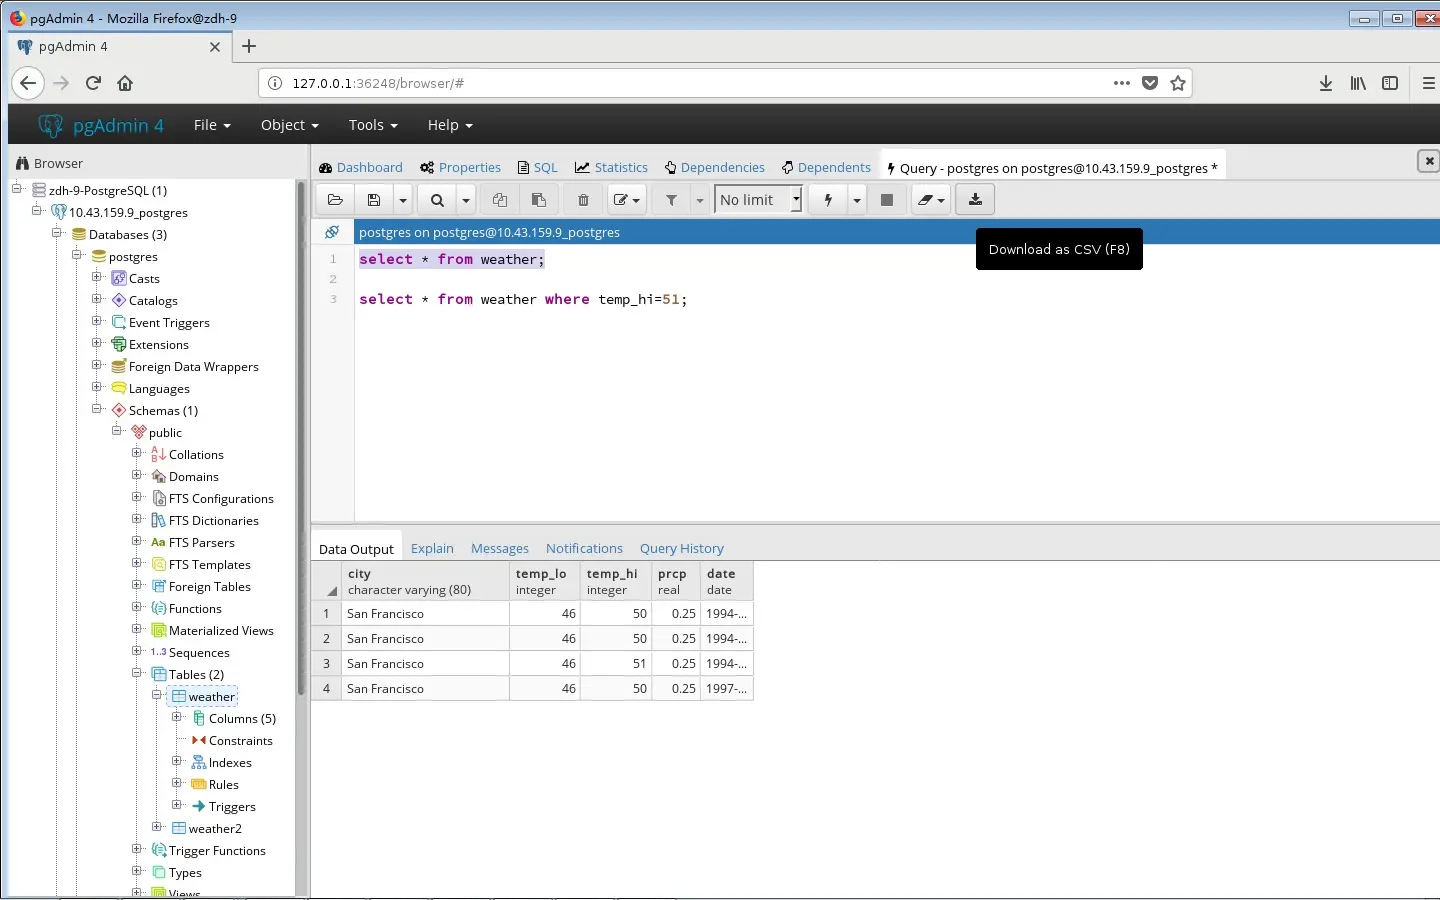Open the File menu

pyautogui.click(x=212, y=125)
